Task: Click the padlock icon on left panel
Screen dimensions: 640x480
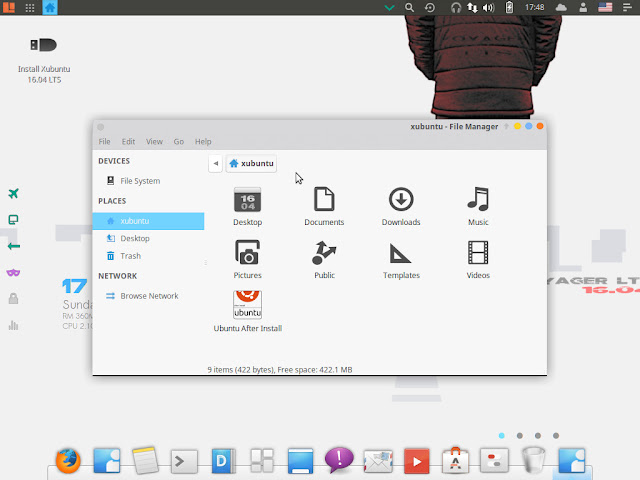Action: point(13,298)
